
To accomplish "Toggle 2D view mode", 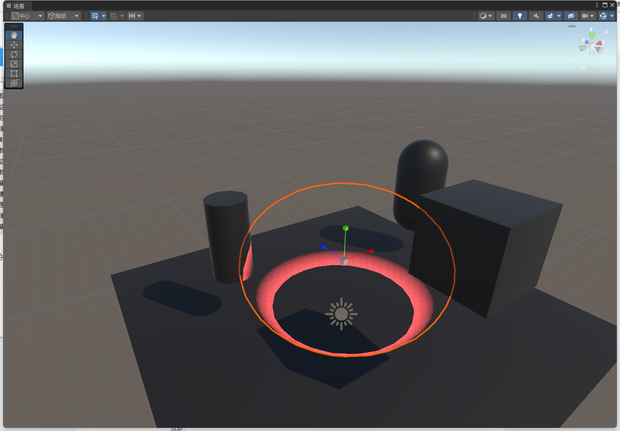I will coord(503,16).
